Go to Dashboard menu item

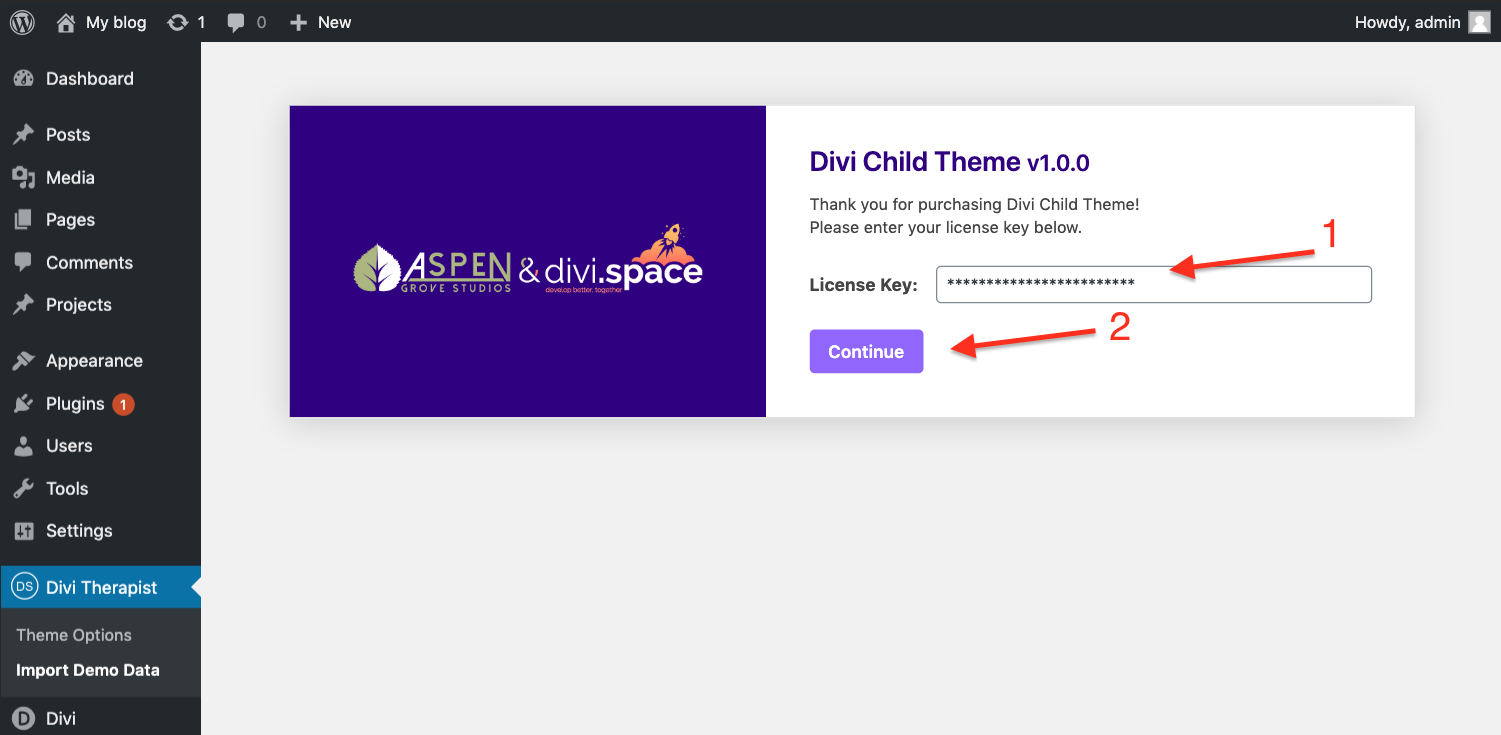pyautogui.click(x=90, y=79)
